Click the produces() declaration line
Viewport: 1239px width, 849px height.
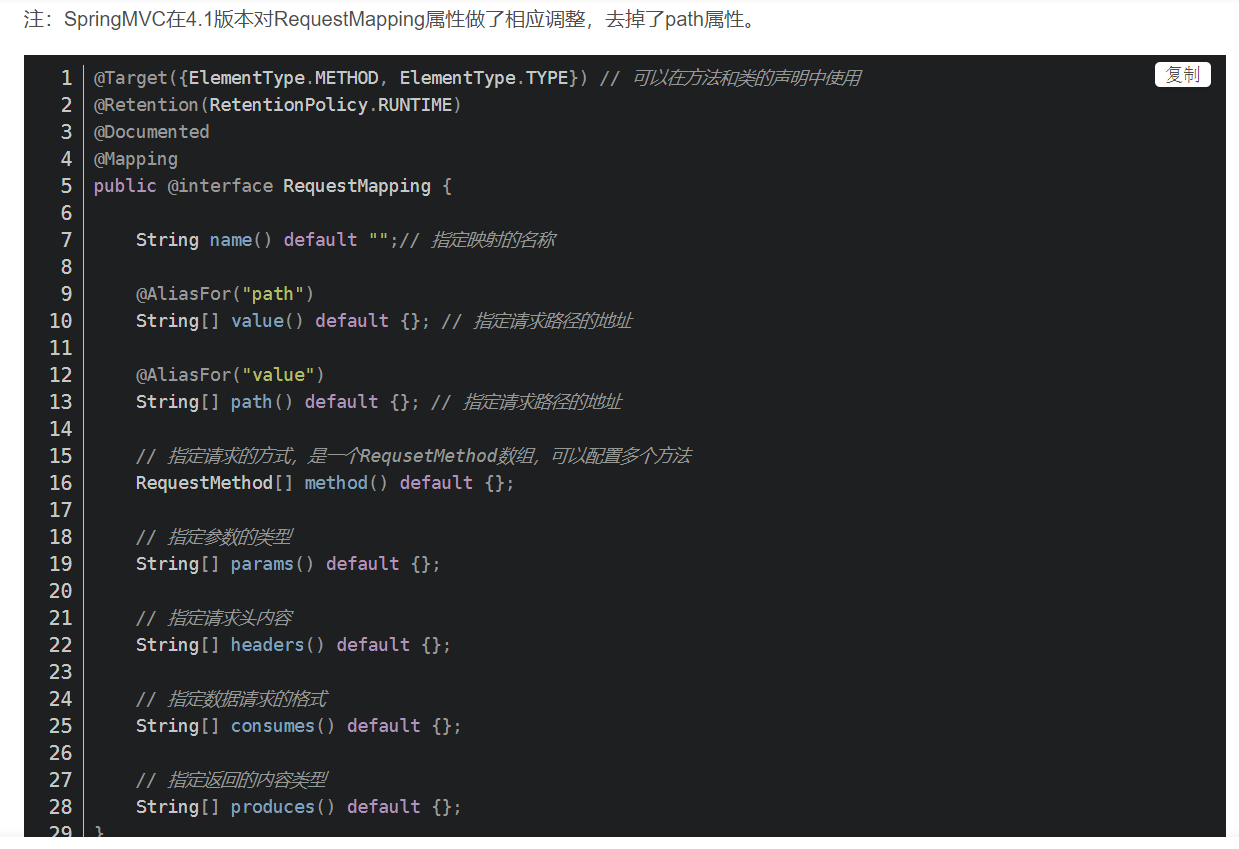click(299, 807)
